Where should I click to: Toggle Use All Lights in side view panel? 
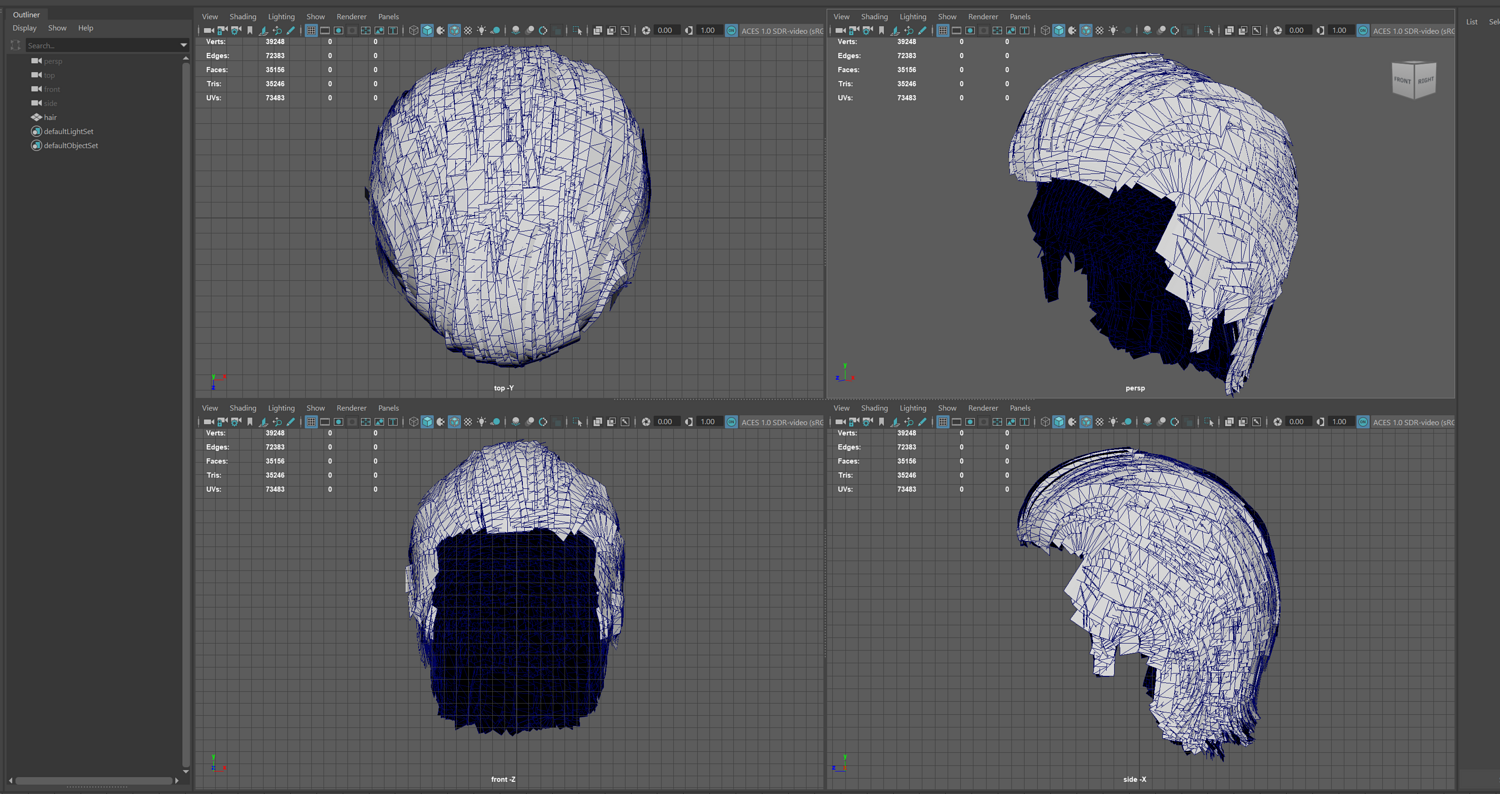[x=1113, y=422]
